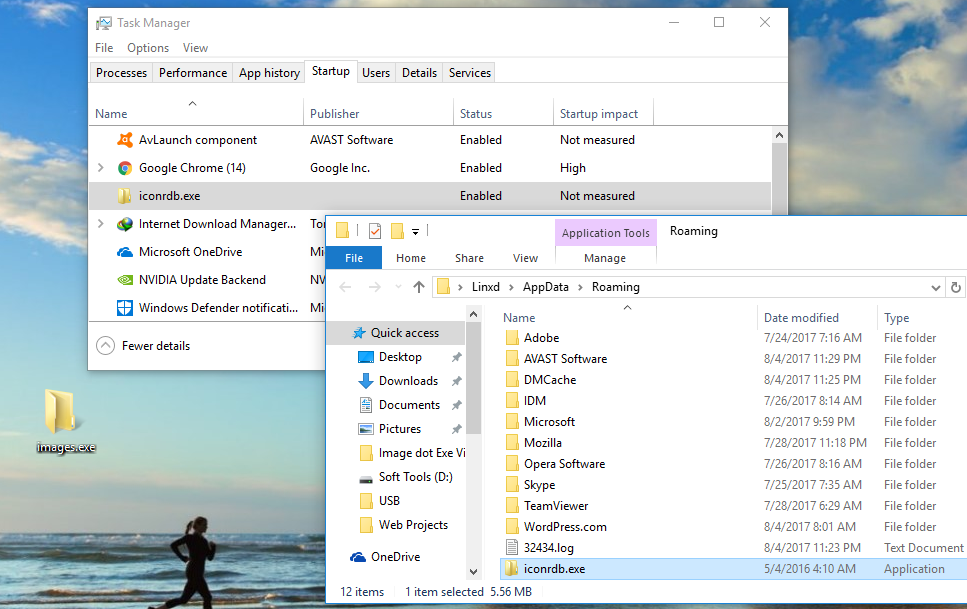
Task: Click the chevron after Linxd in address bar
Action: coord(511,288)
